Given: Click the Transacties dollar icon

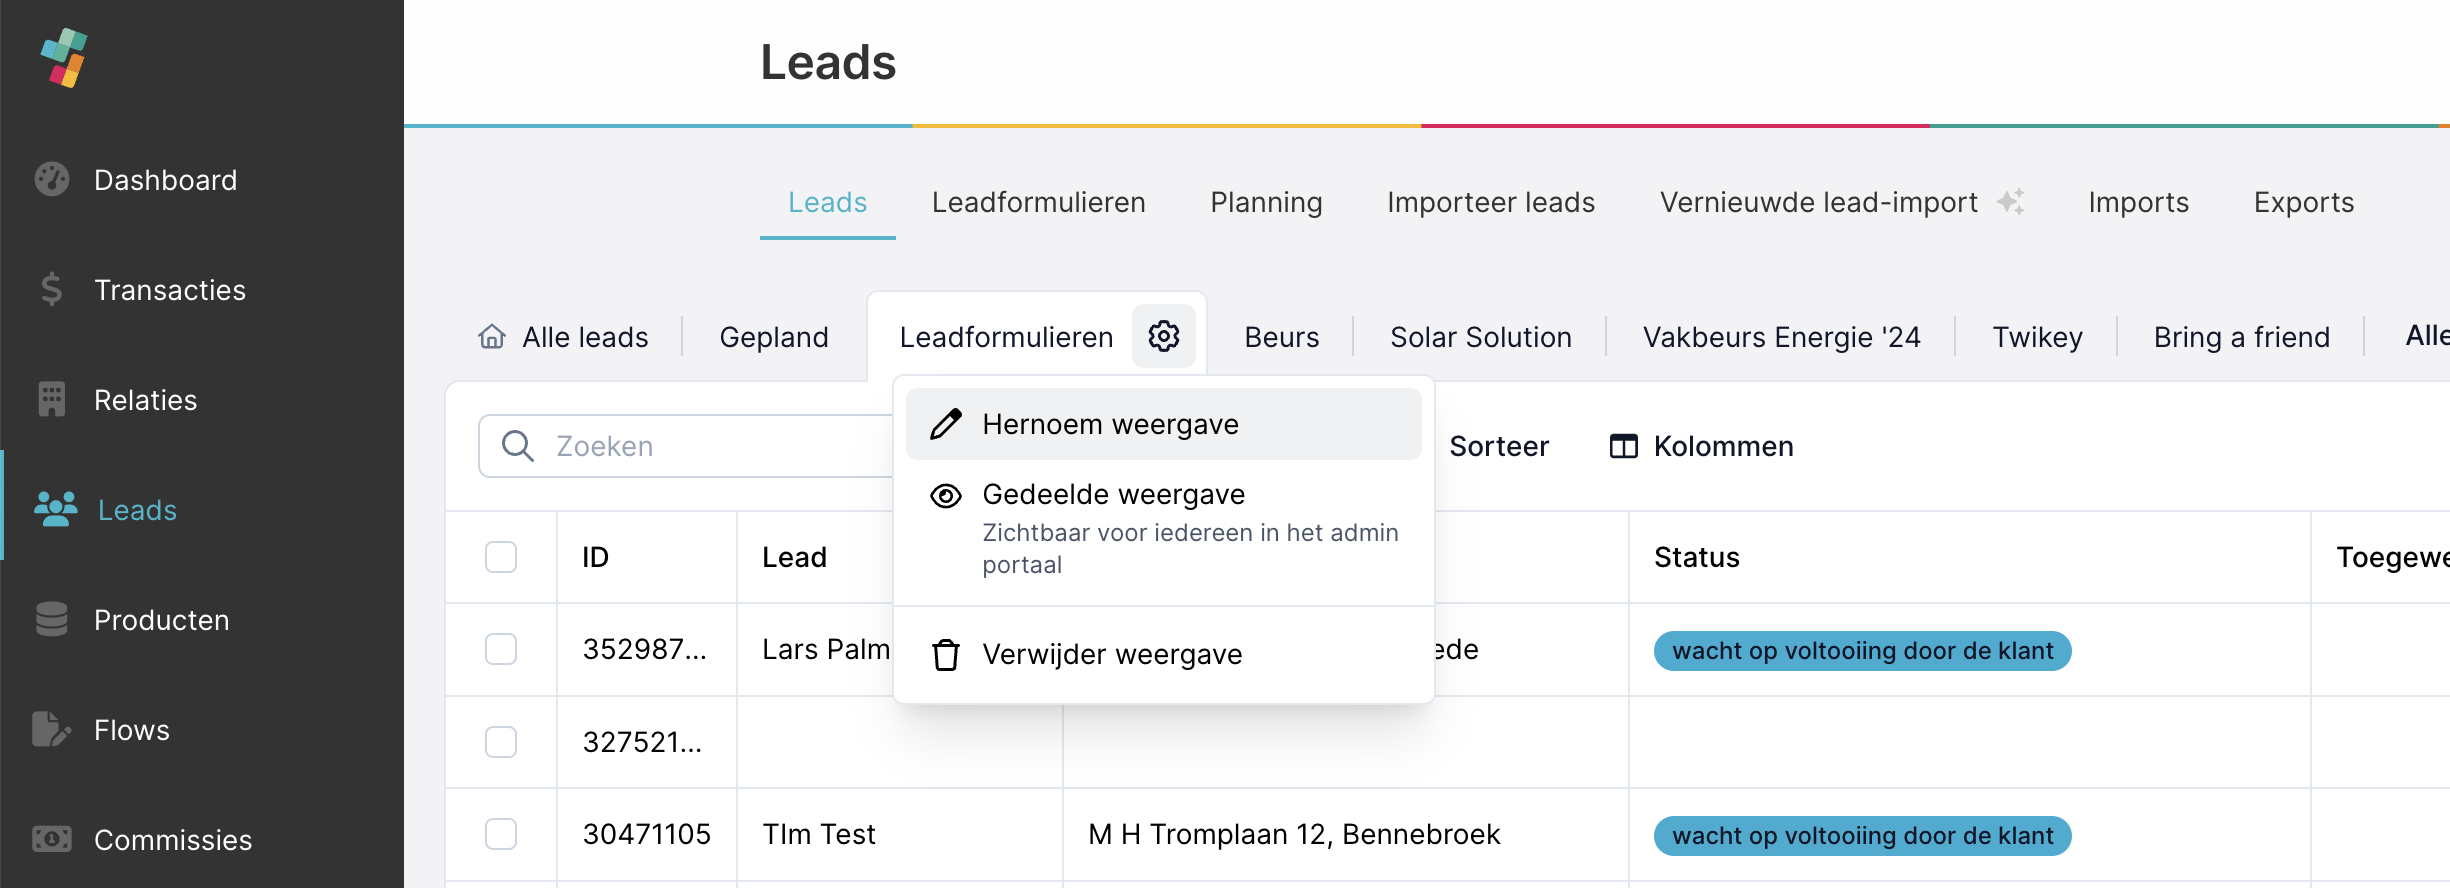Looking at the screenshot, I should click(x=52, y=290).
